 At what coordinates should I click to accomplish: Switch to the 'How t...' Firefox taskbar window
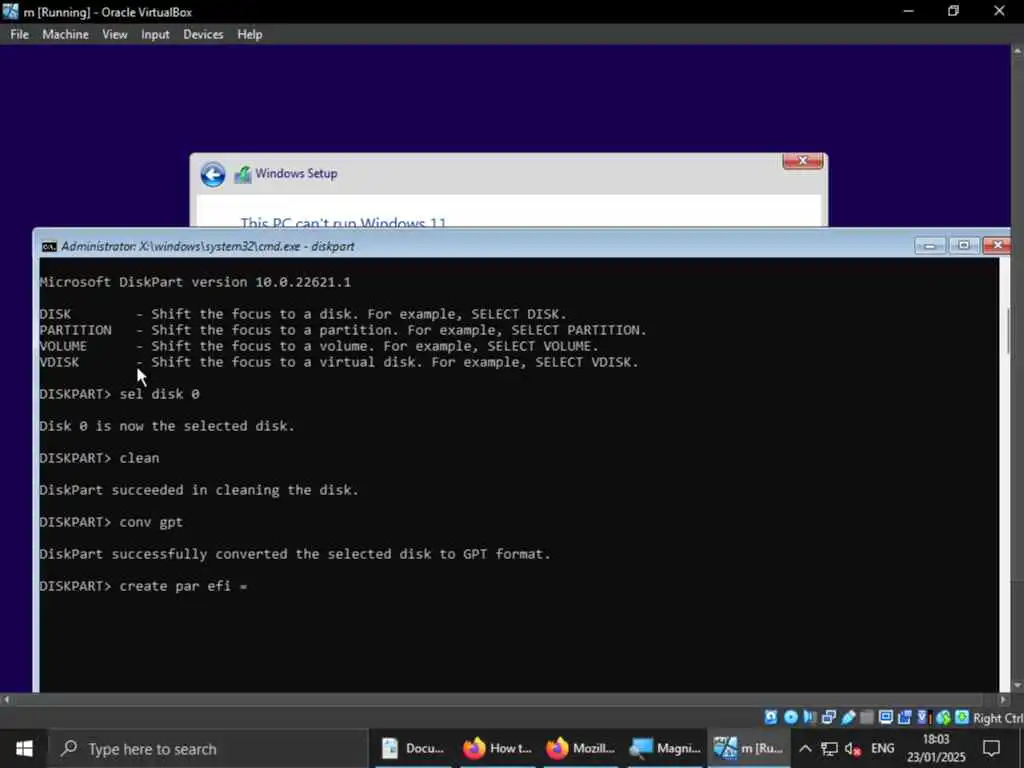(498, 748)
